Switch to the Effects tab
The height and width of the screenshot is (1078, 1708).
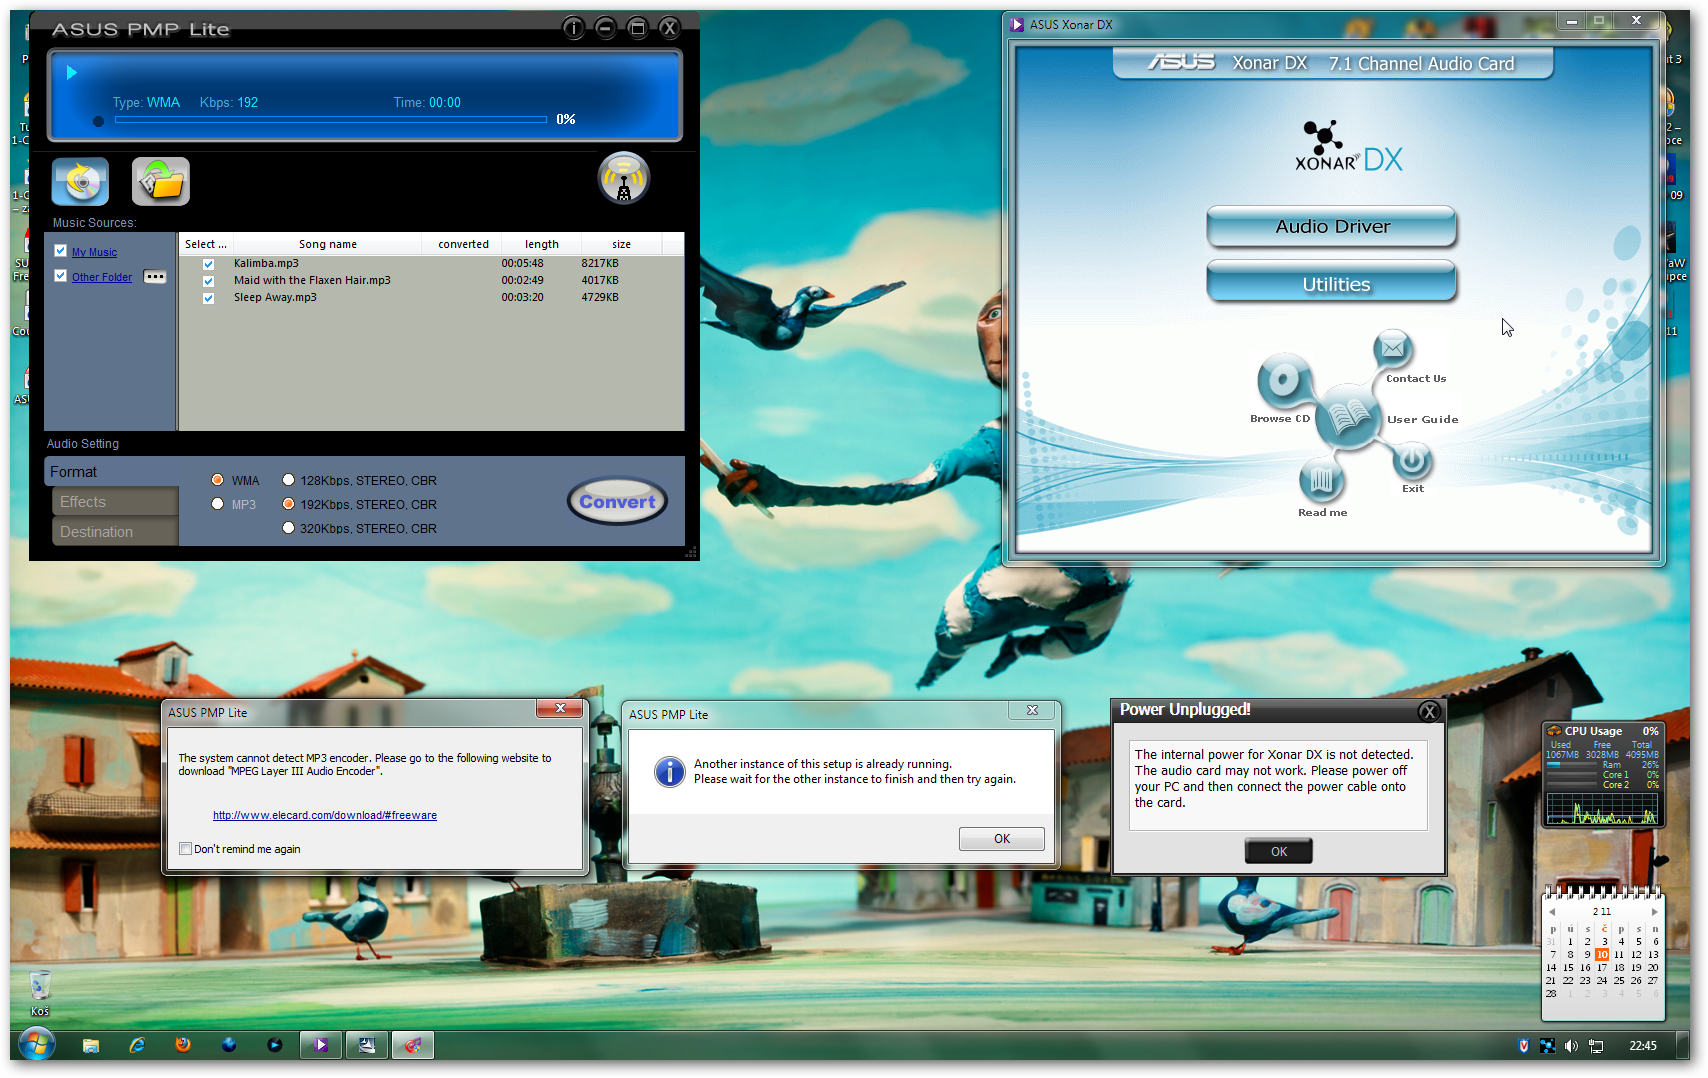click(115, 502)
